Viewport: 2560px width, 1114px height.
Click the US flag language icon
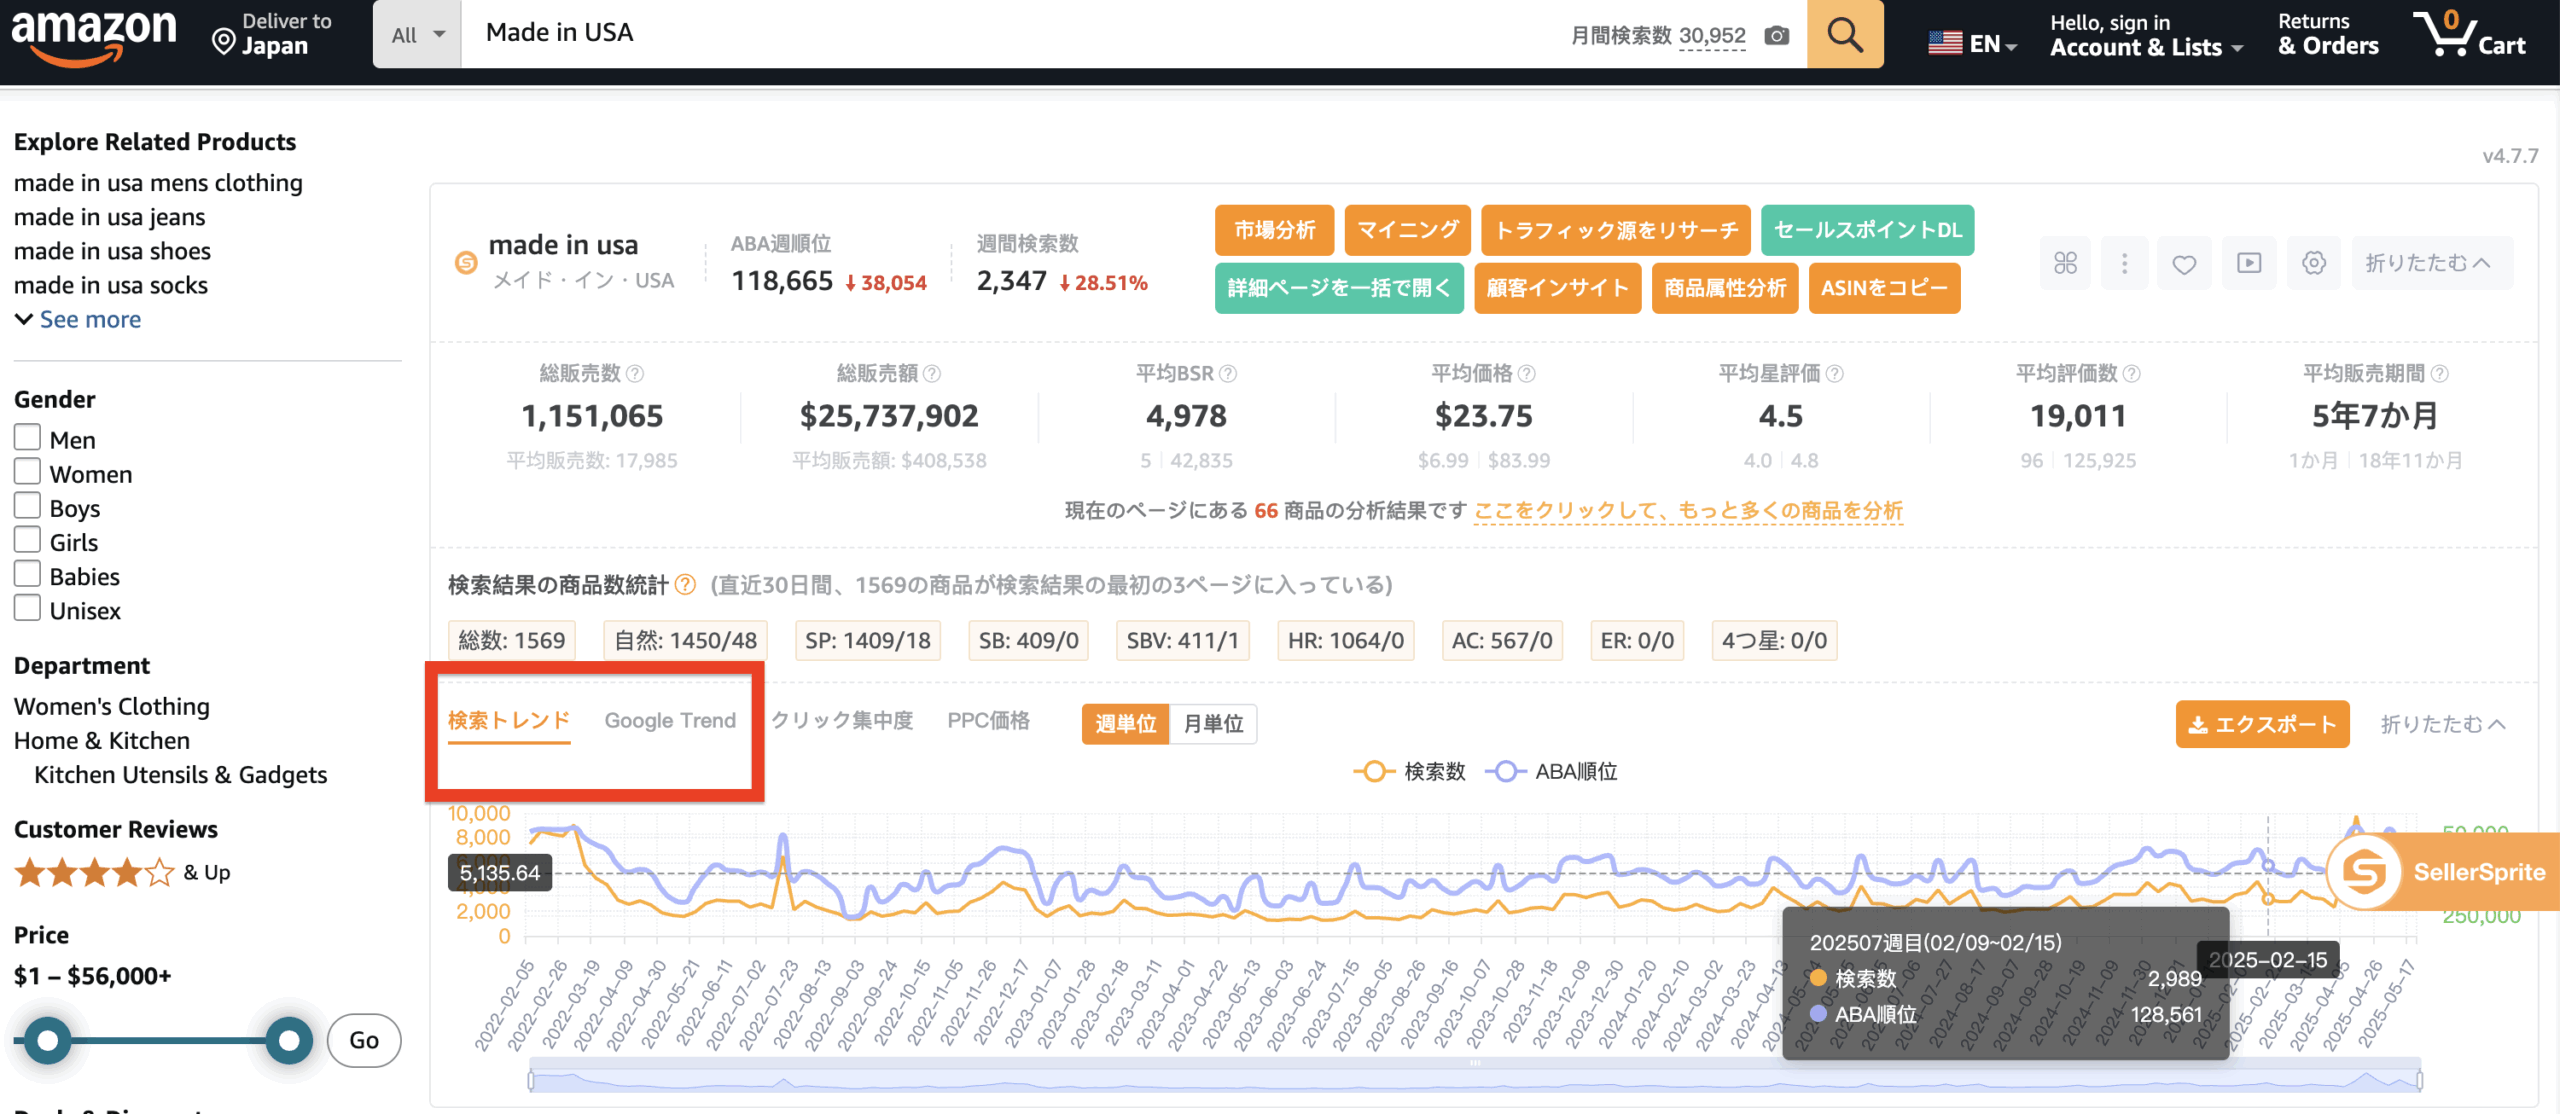(x=1945, y=43)
